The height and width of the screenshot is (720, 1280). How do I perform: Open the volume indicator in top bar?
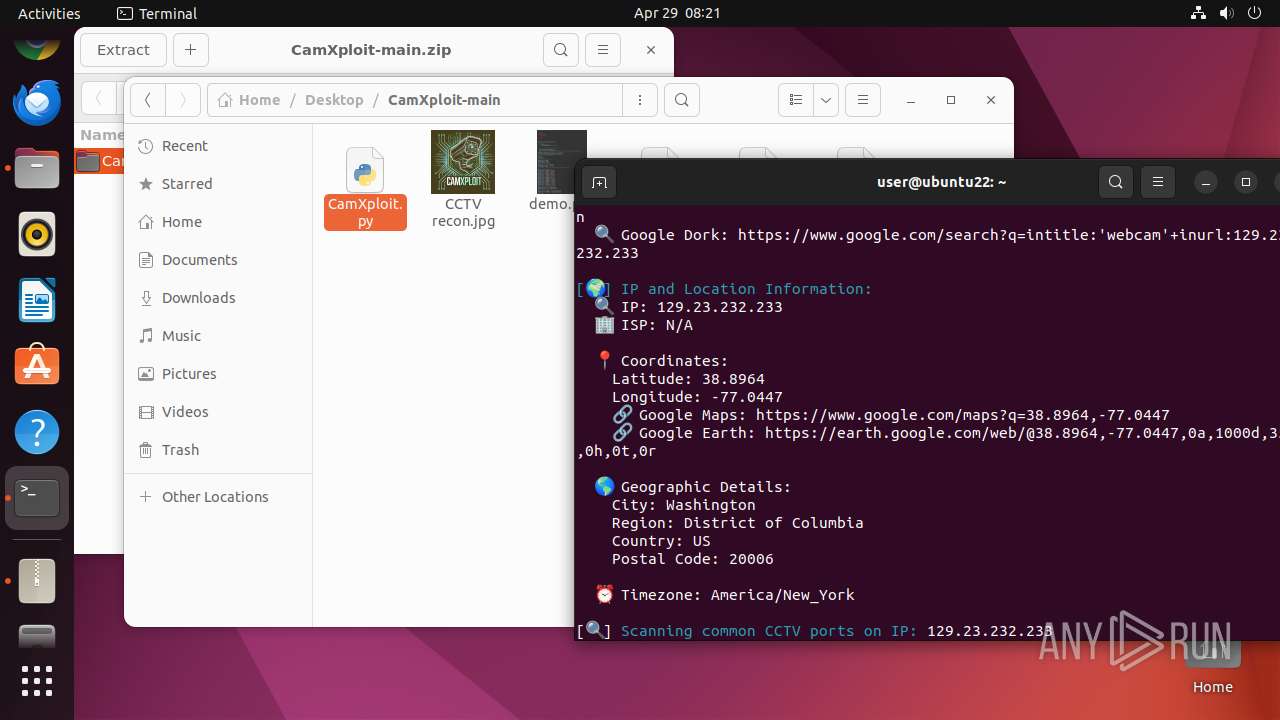1227,14
